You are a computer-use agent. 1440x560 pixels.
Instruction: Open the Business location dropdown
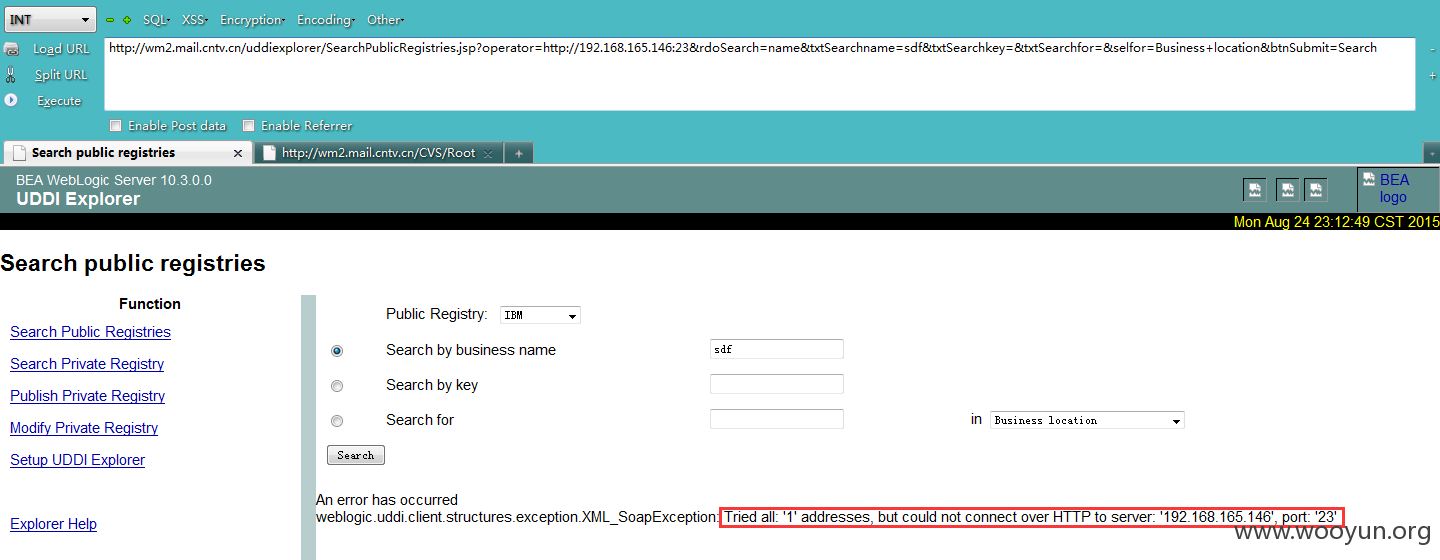(1088, 420)
